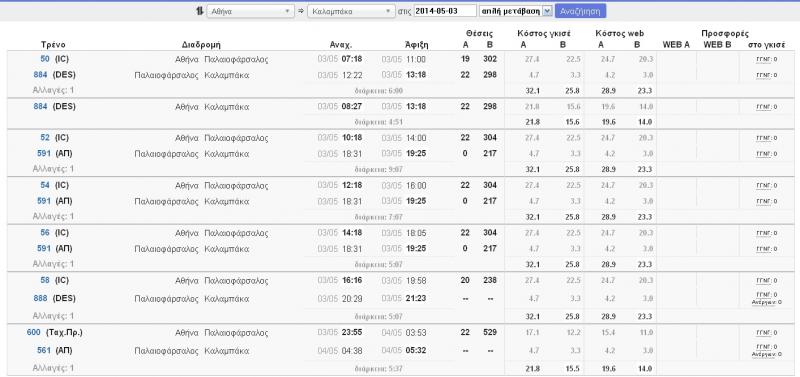Open train 56 (IC) link
Screen dimensions: 800x377
click(45, 233)
